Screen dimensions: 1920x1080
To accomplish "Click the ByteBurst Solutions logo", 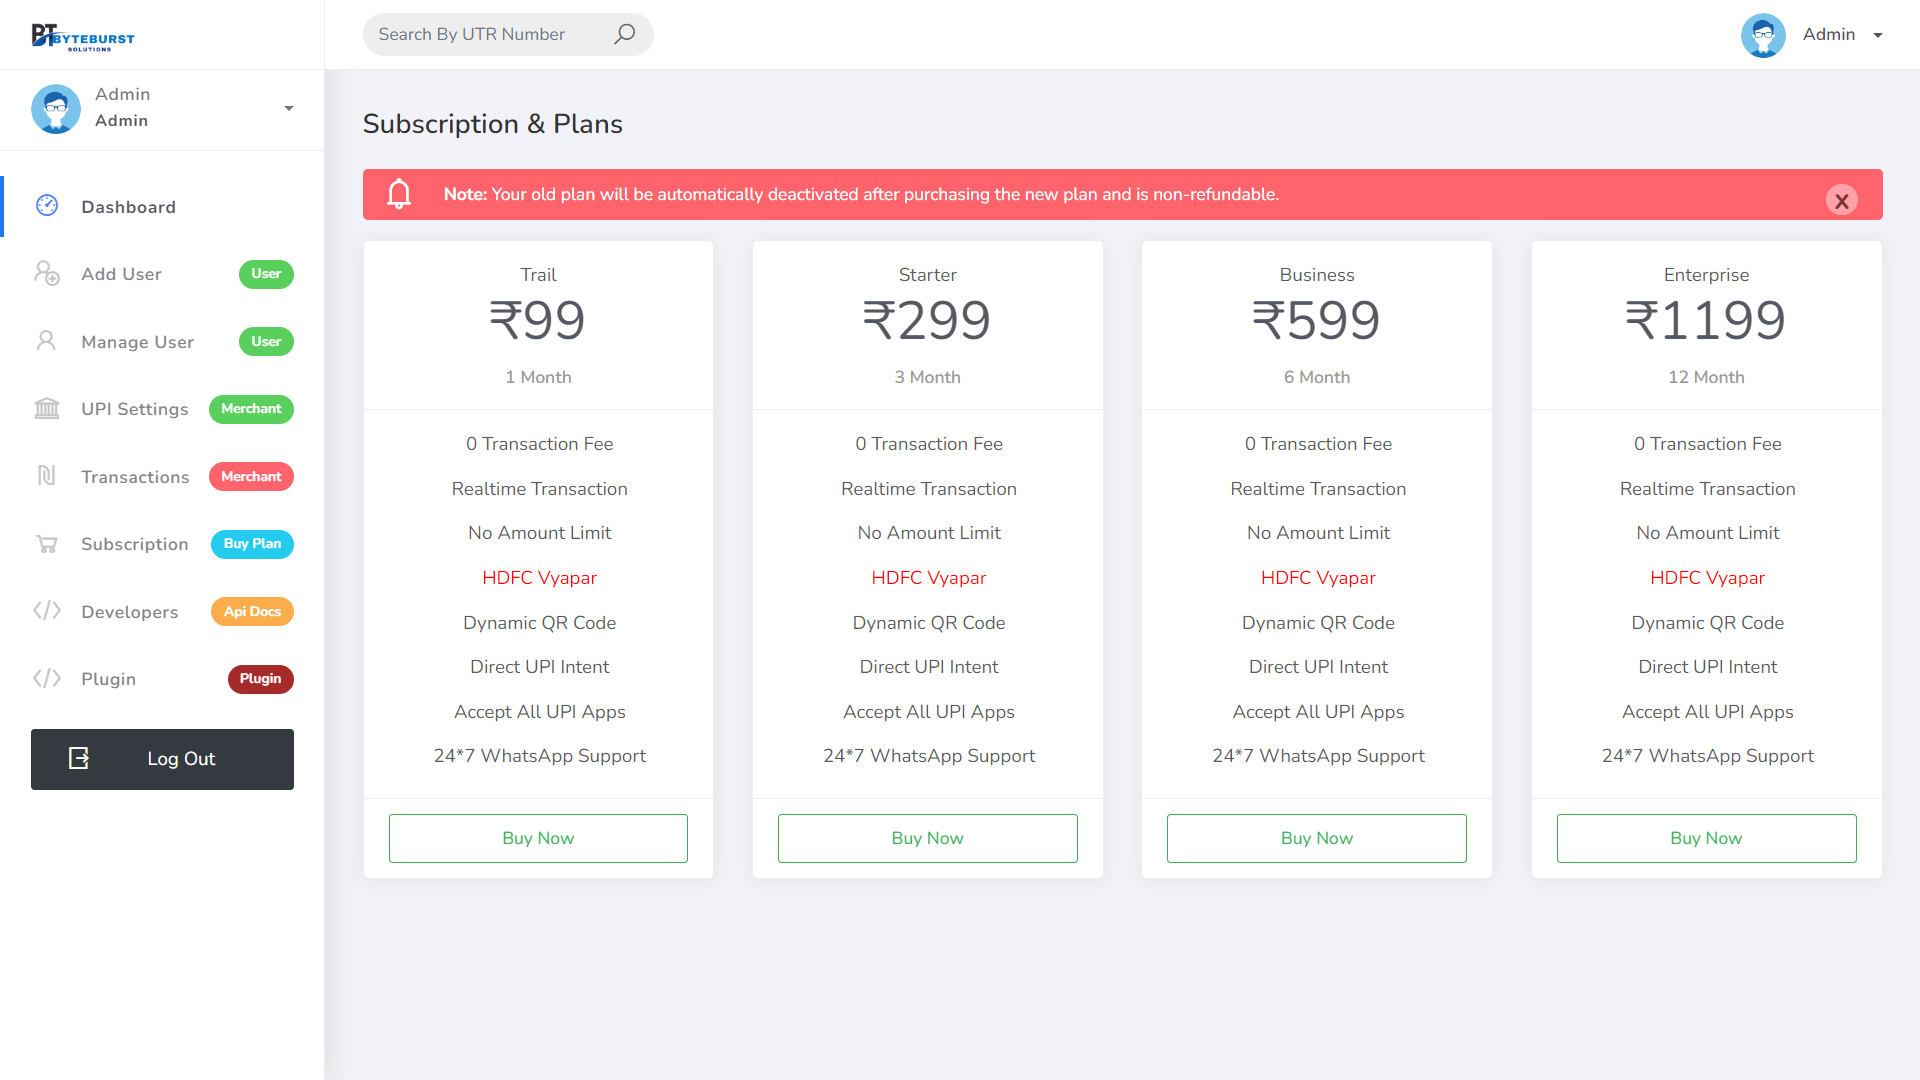I will [x=83, y=37].
